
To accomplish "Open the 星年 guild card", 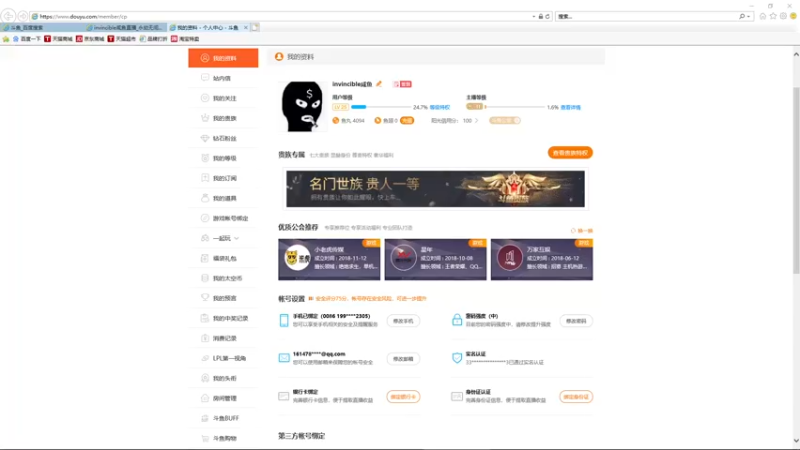I will coord(435,259).
